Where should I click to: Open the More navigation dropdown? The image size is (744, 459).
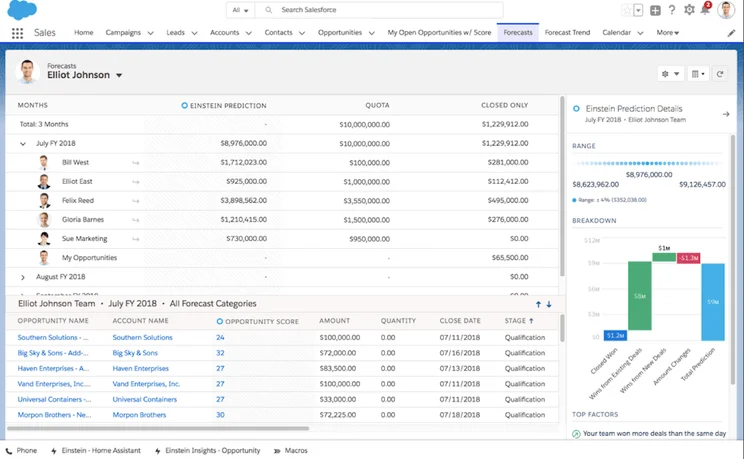pos(668,33)
